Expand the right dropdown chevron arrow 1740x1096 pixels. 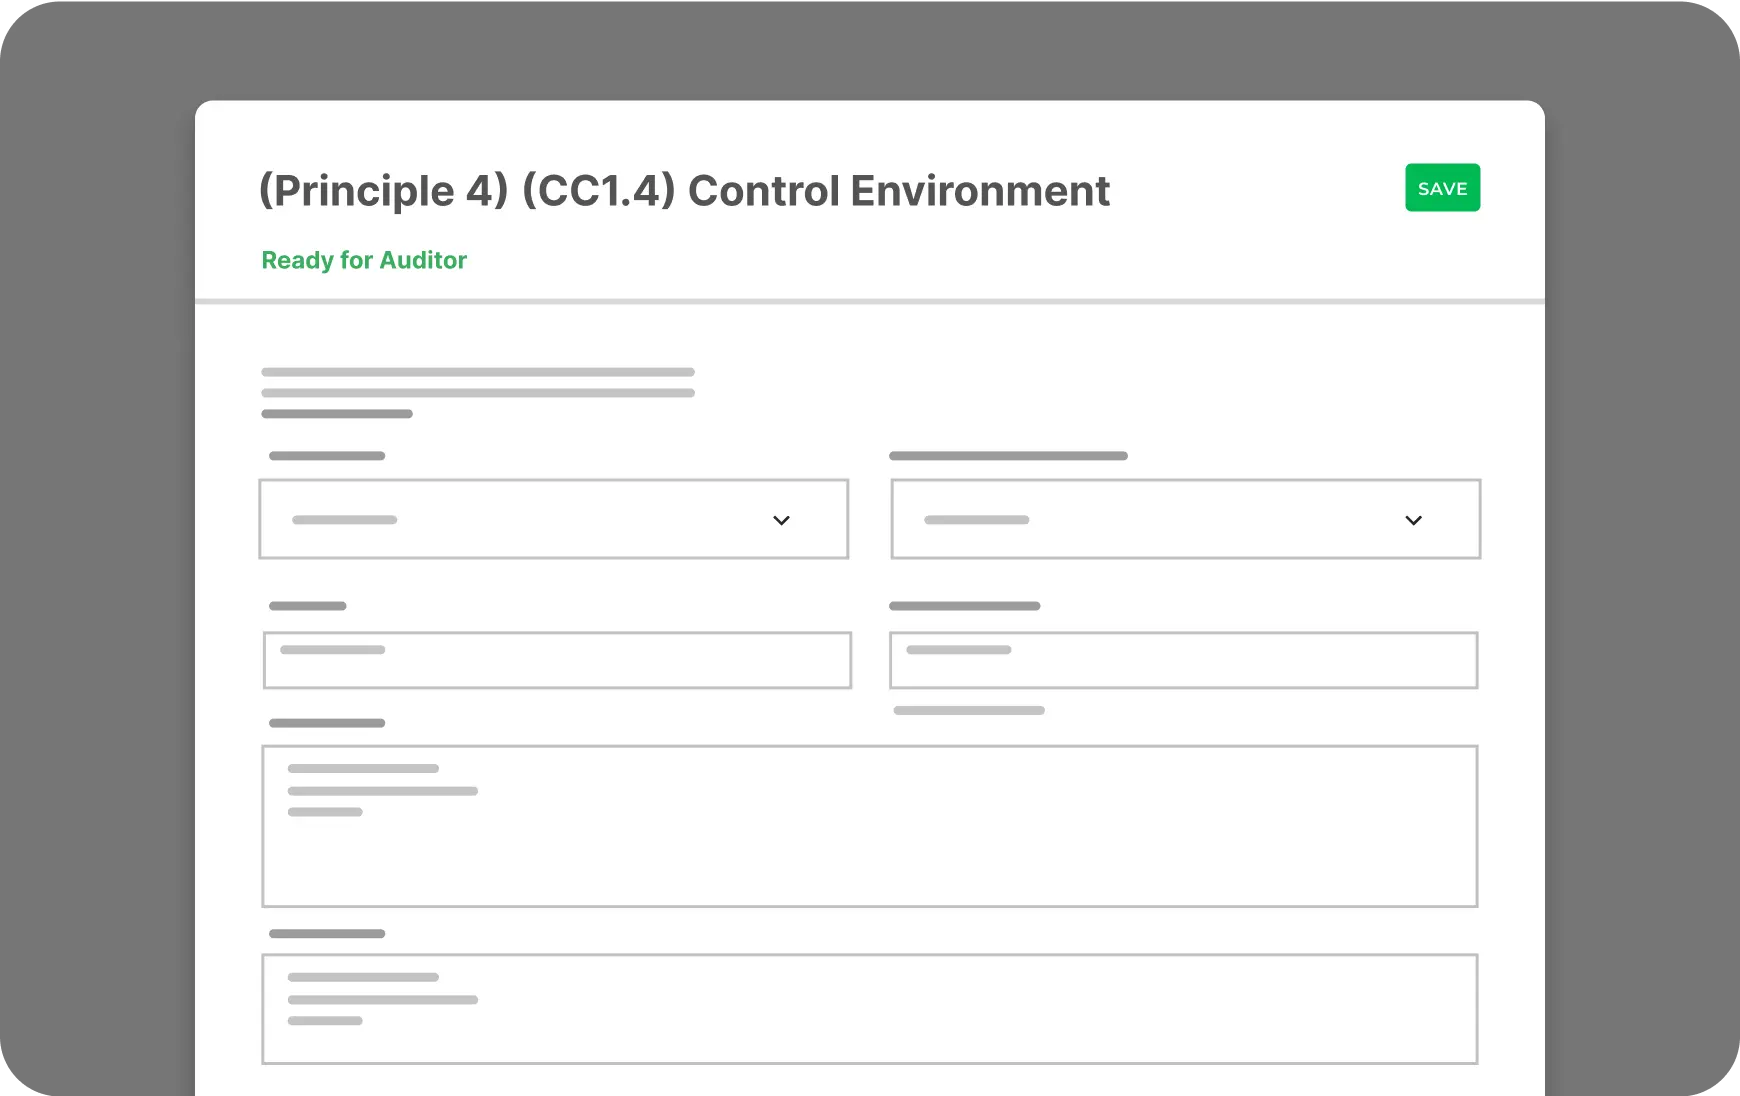1413,520
